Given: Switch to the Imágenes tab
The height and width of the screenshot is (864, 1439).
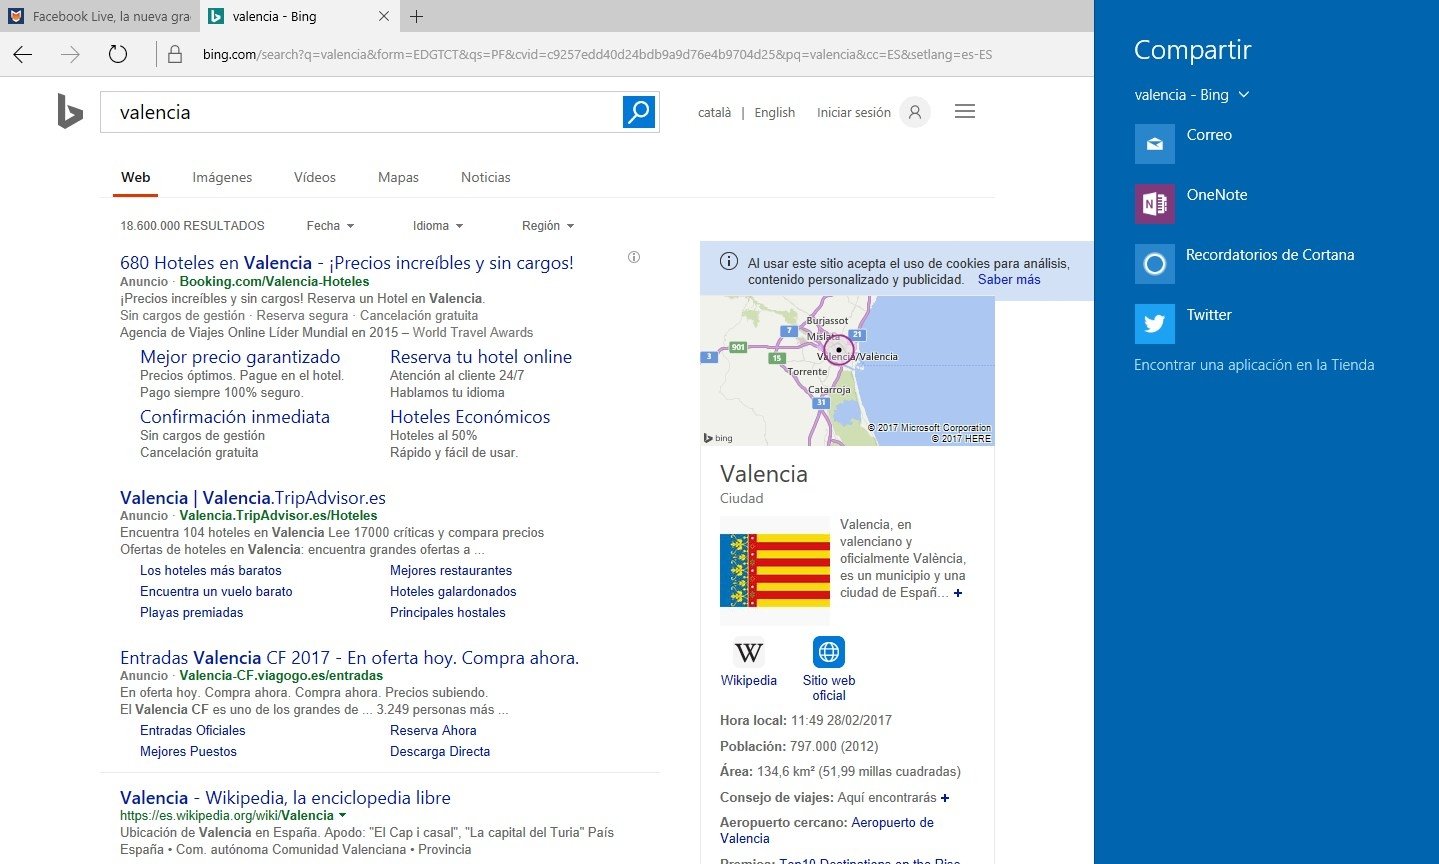Looking at the screenshot, I should click(222, 177).
